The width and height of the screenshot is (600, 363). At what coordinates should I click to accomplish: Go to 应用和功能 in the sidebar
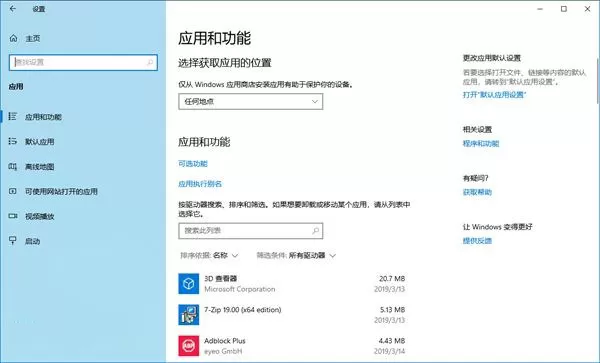tap(43, 117)
